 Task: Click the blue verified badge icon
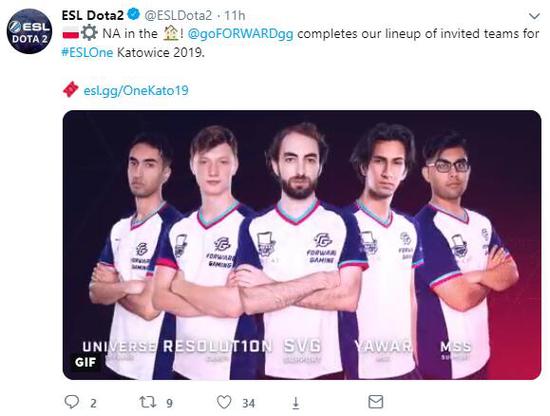134,15
